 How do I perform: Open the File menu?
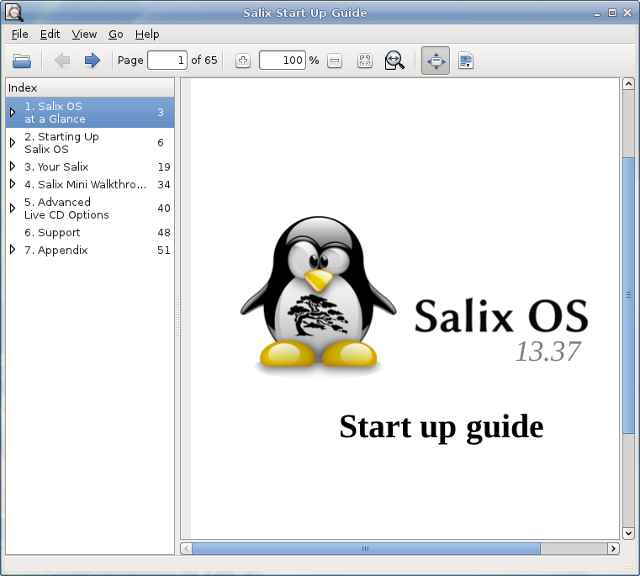(x=20, y=34)
